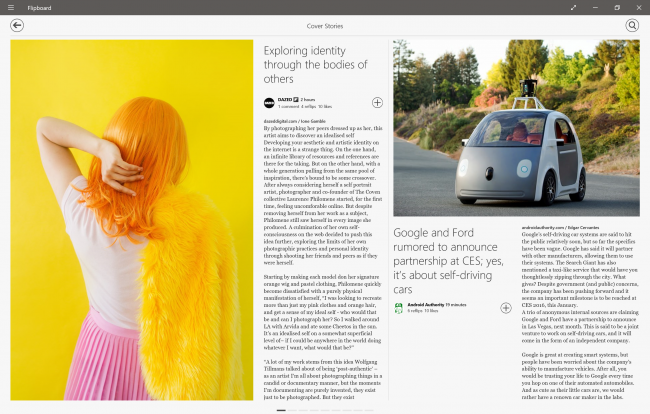Viewport: 650px width, 414px height.
Task: Click paragraph starting 'Google's self-driving car systems'
Action: 580,270
